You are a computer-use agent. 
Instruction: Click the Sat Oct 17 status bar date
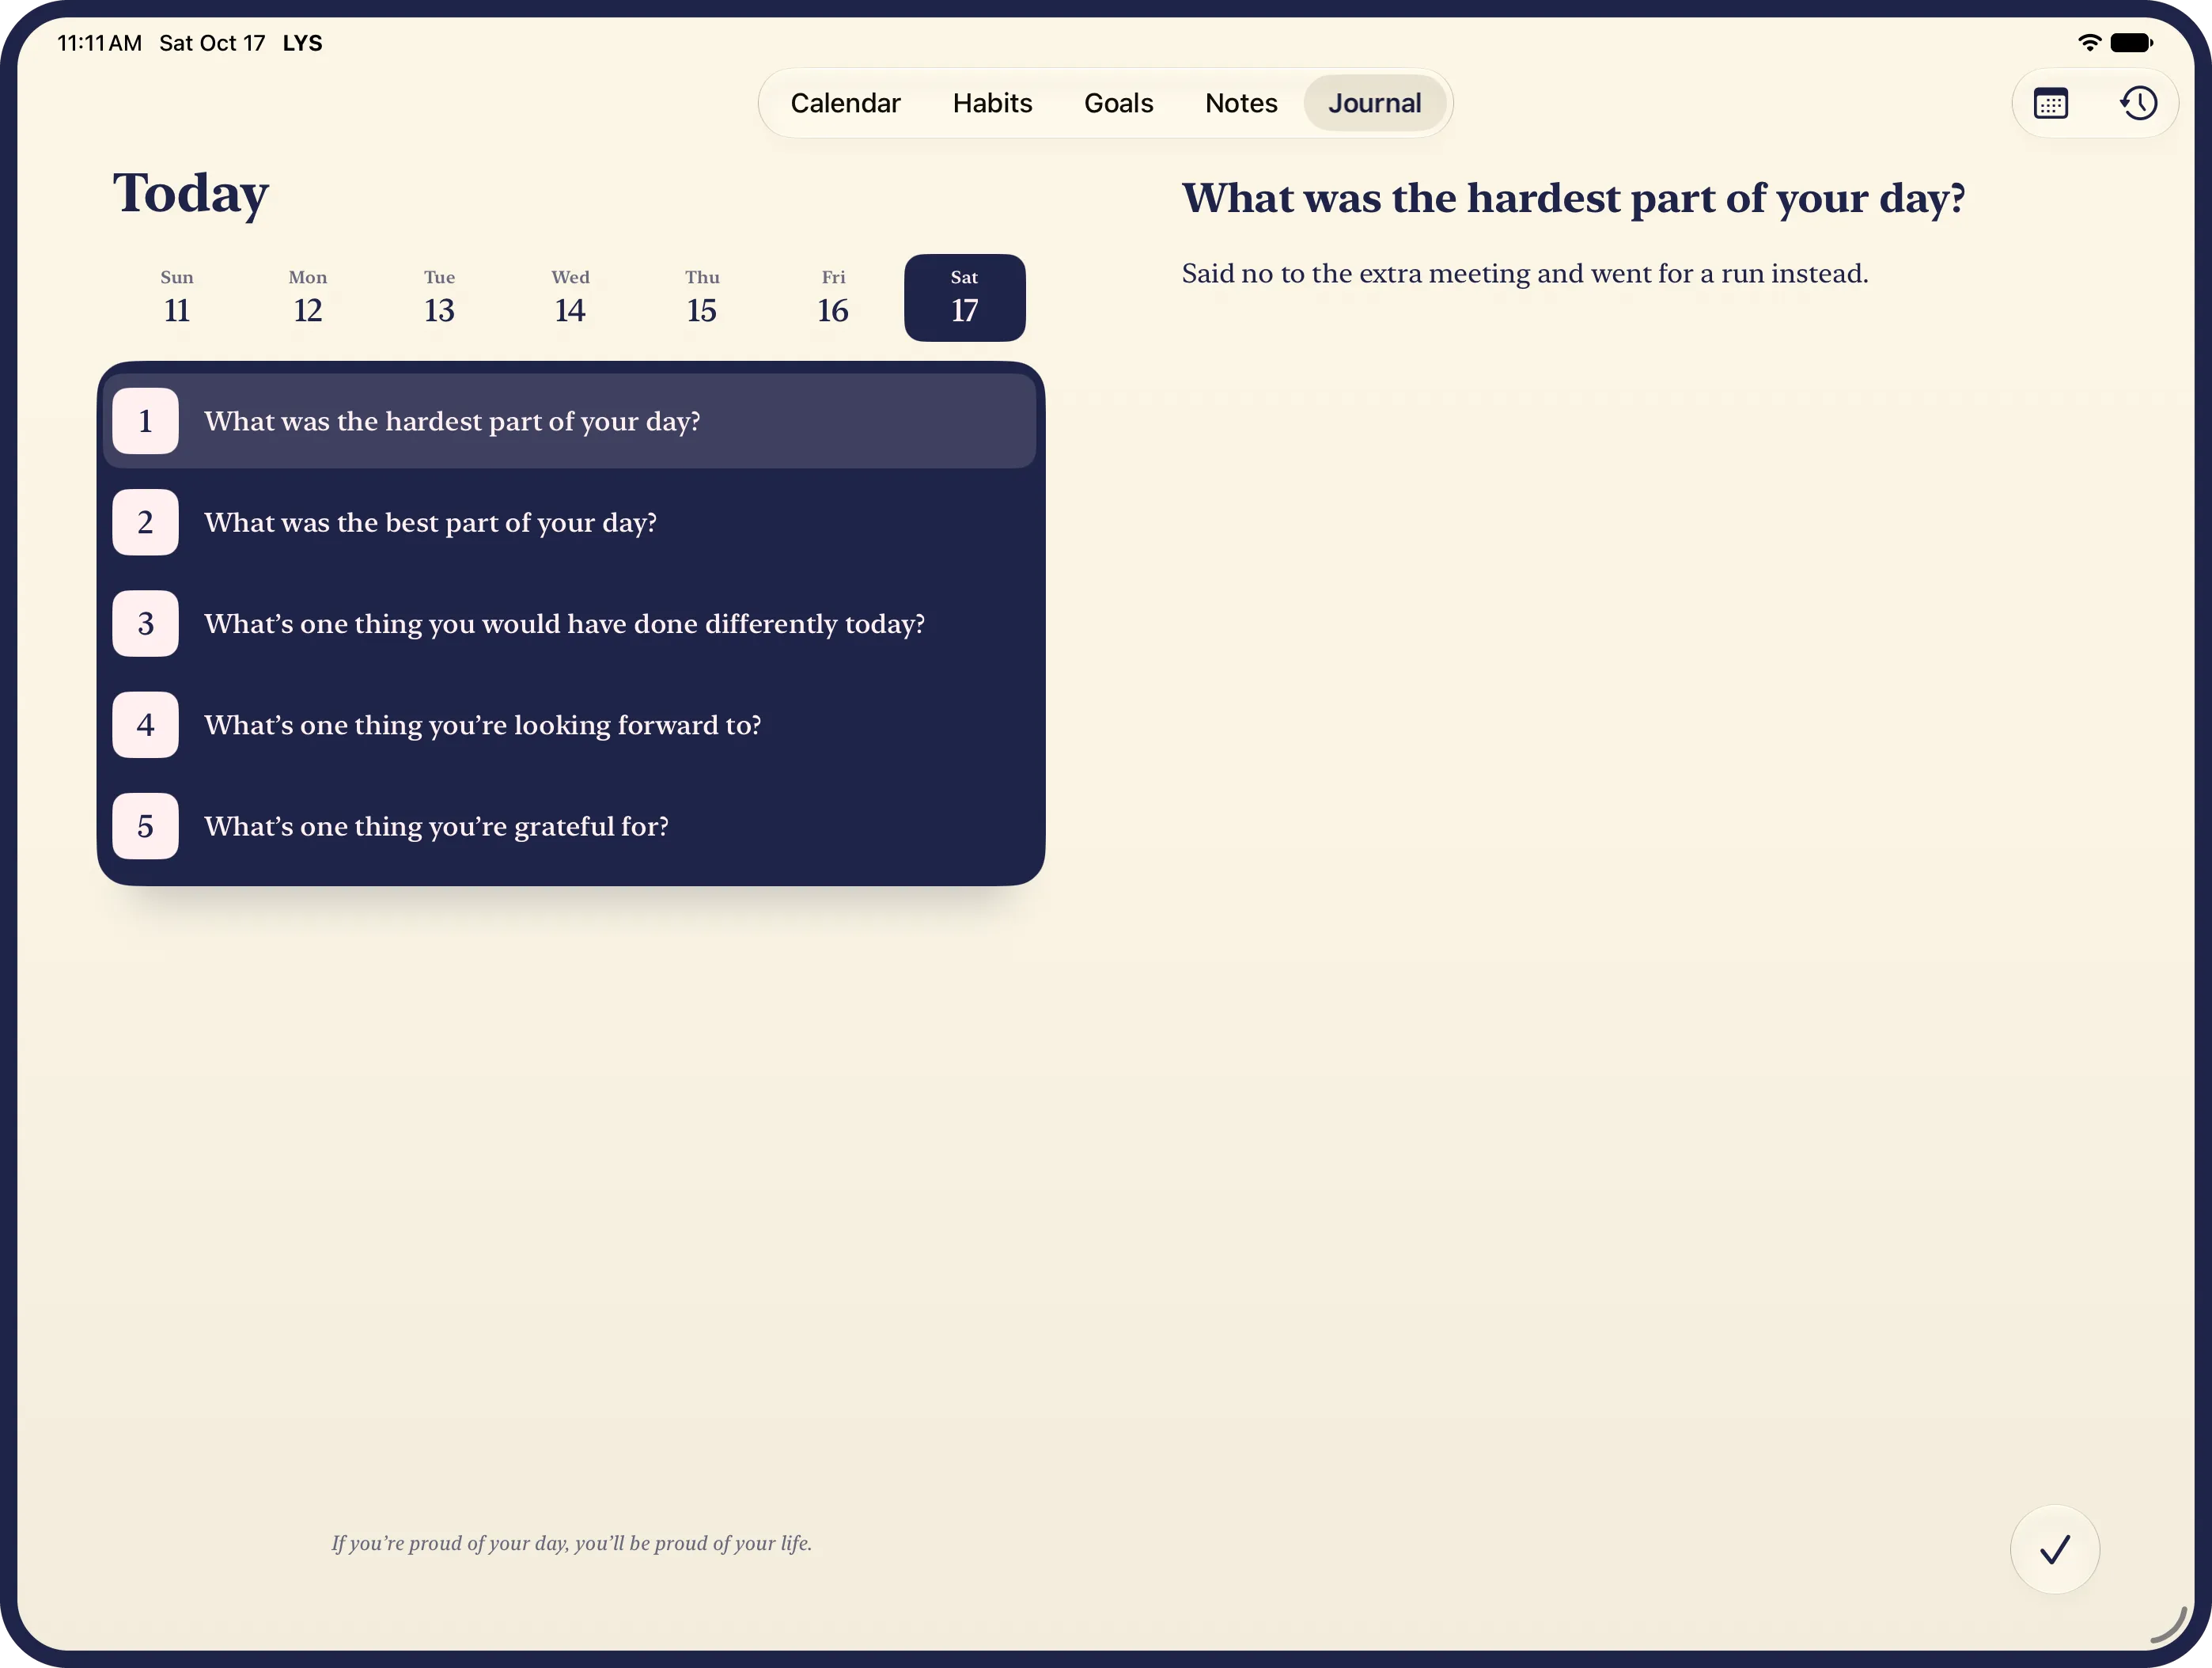pos(212,43)
